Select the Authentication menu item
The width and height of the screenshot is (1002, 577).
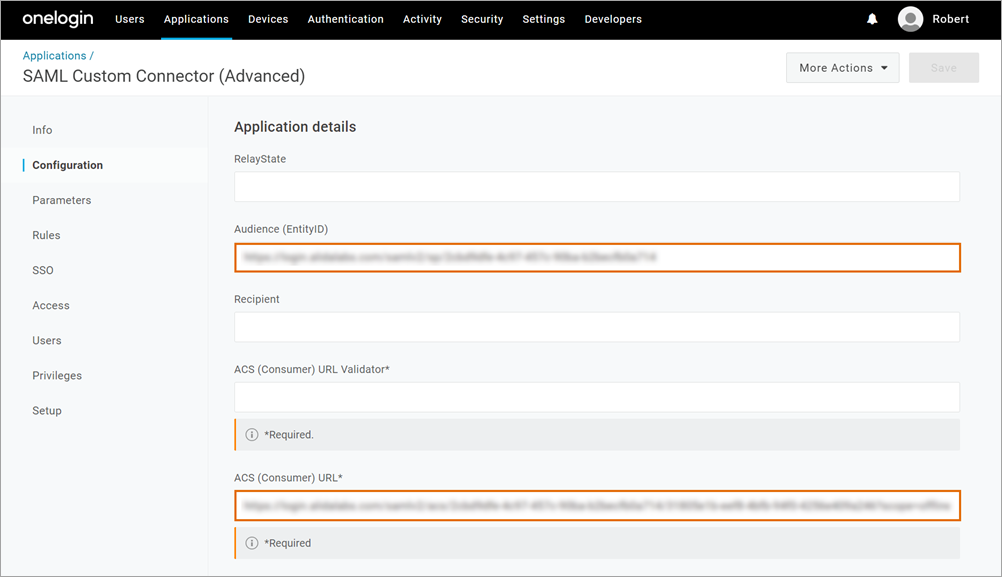coord(345,18)
